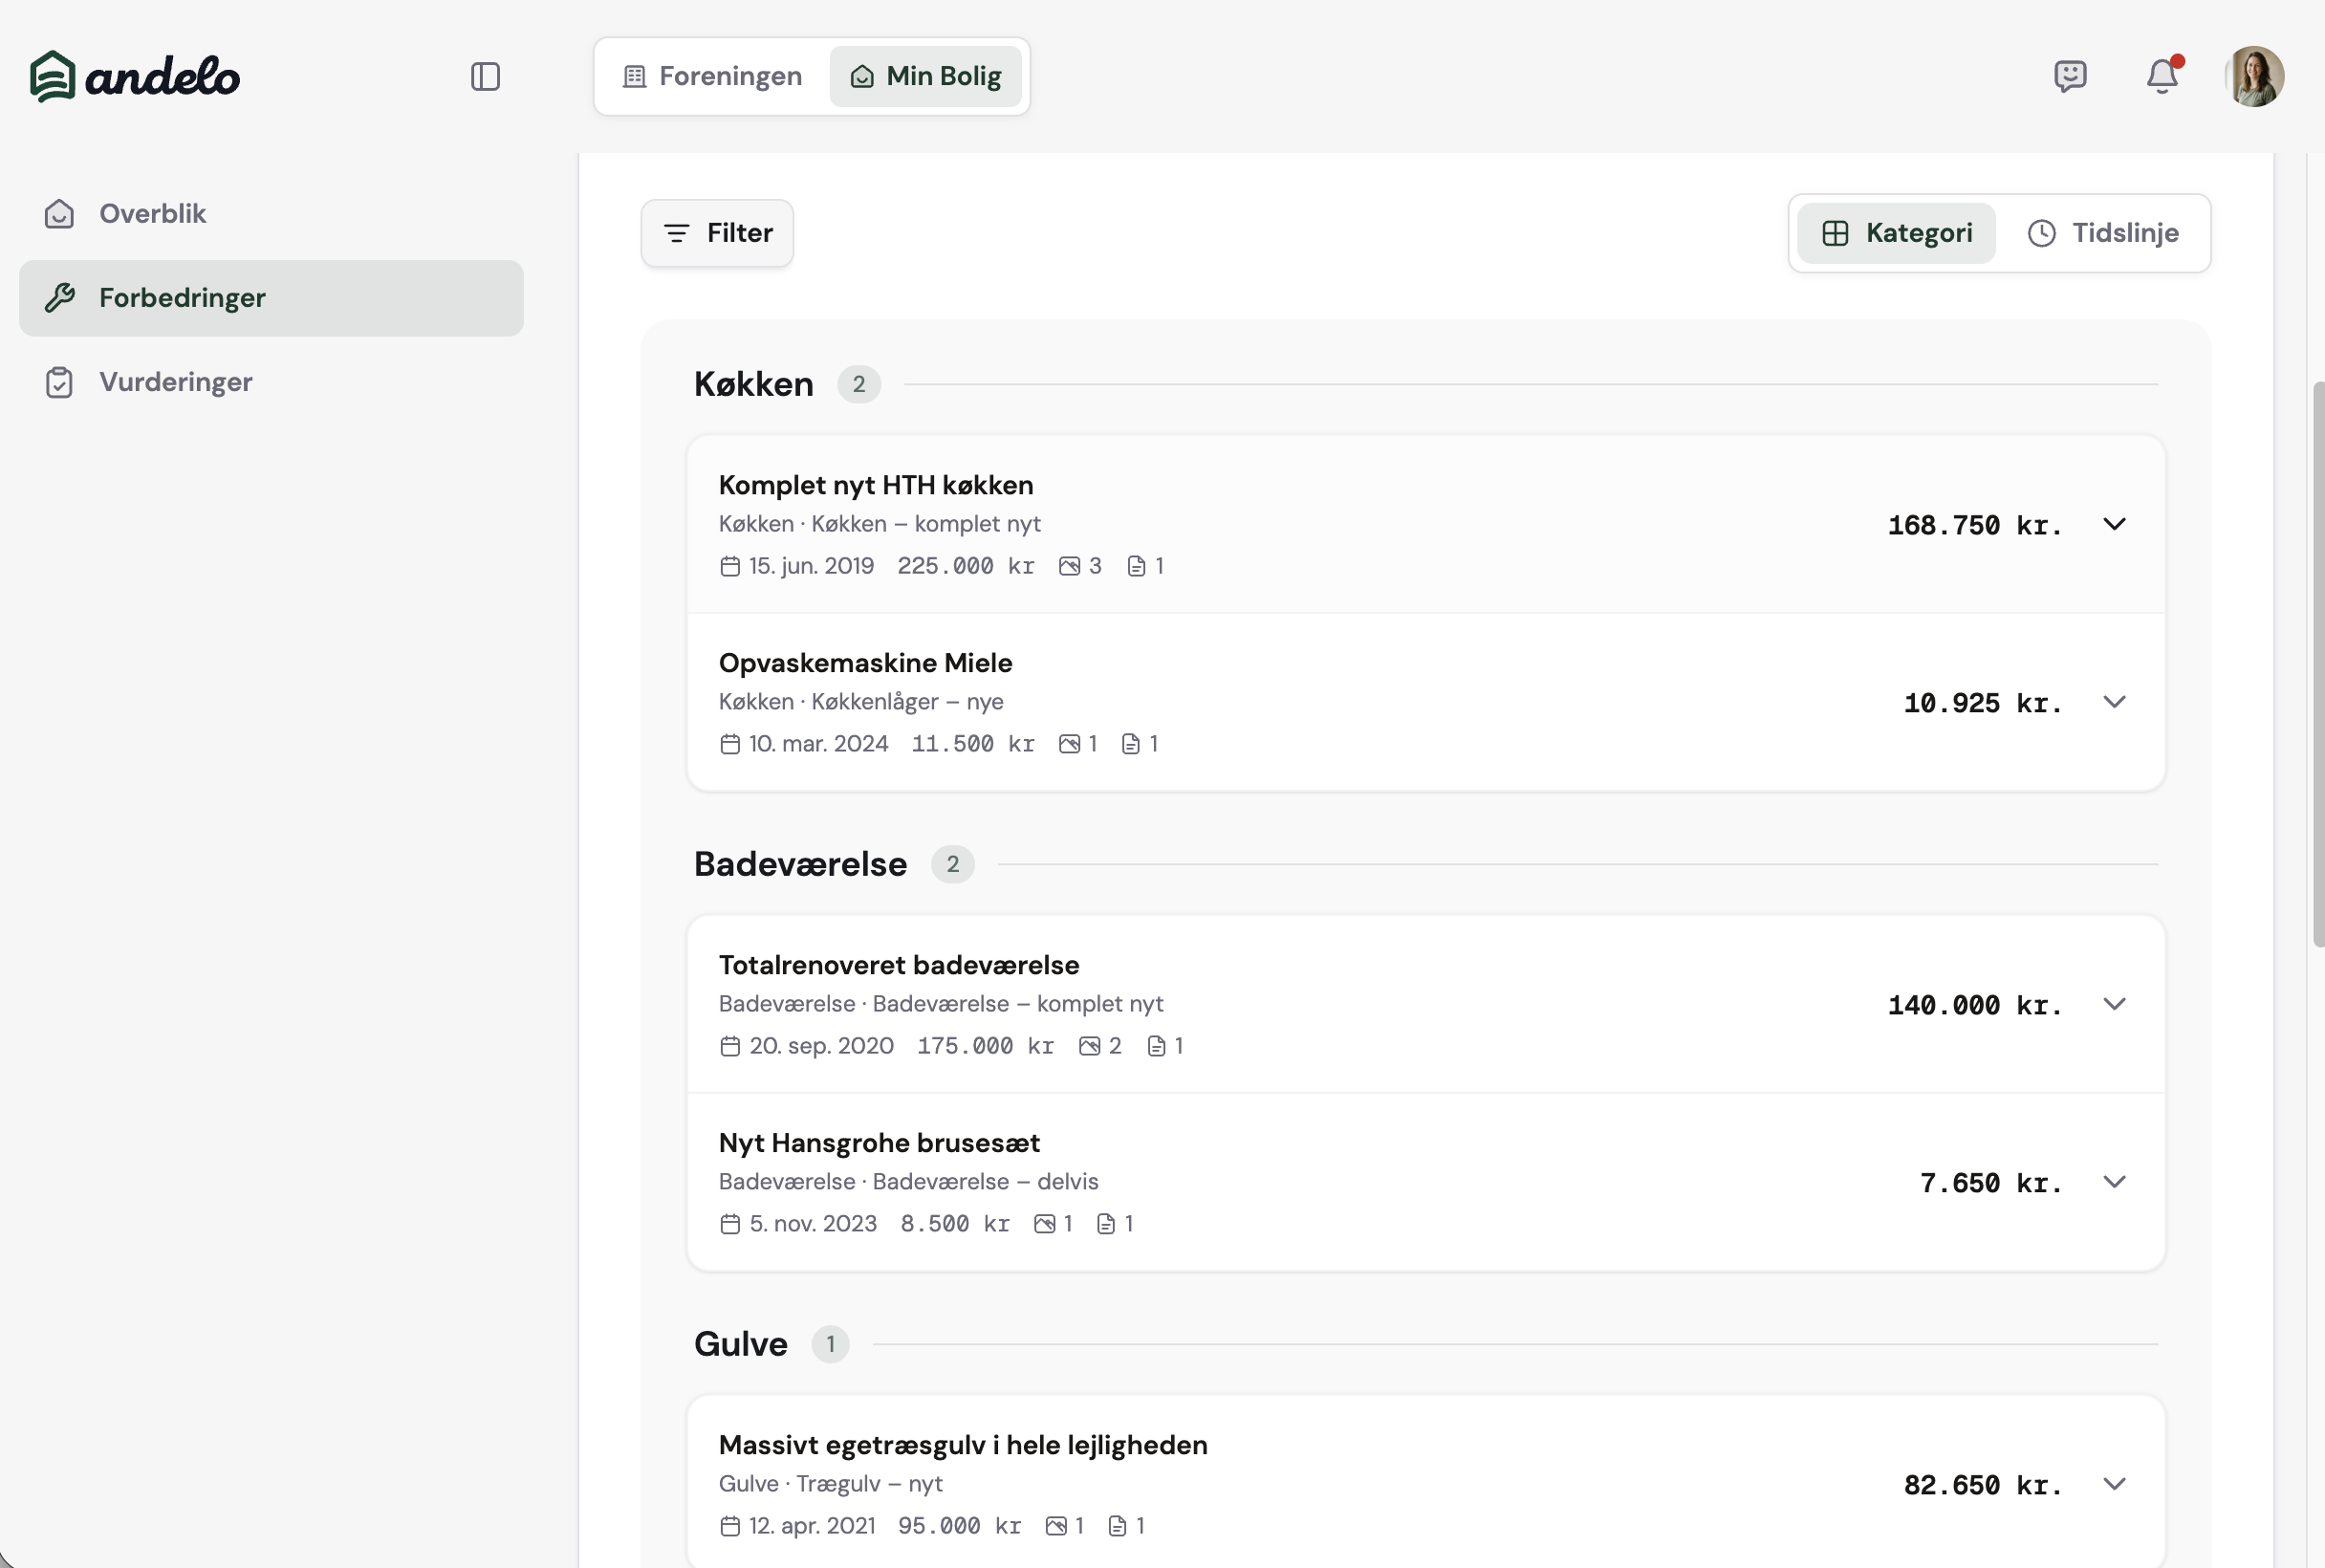
Task: Open user profile avatar
Action: (2254, 77)
